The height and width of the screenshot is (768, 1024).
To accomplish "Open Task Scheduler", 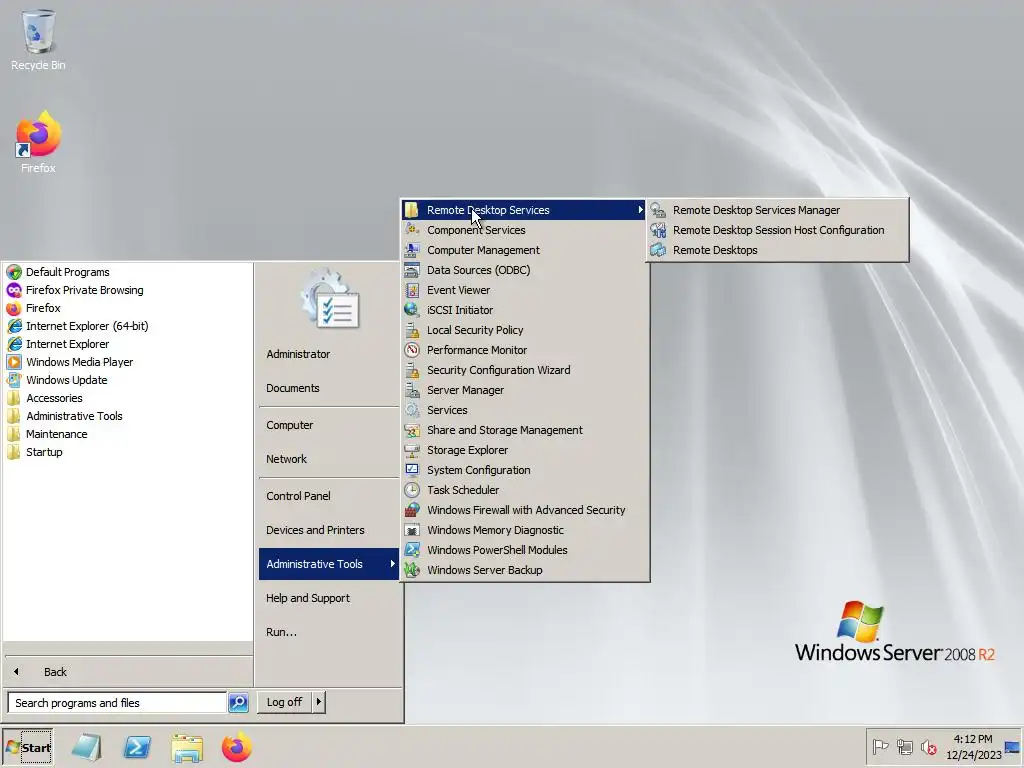I will tap(524, 490).
